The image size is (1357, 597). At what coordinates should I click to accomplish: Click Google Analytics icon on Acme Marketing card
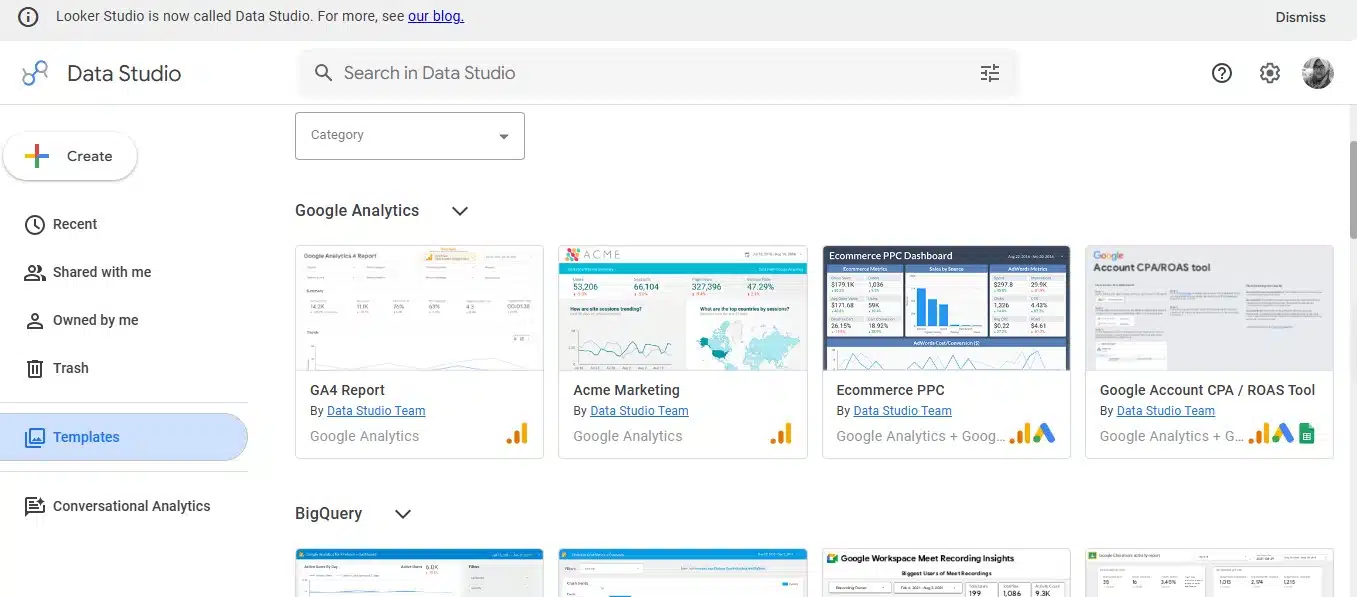point(781,434)
